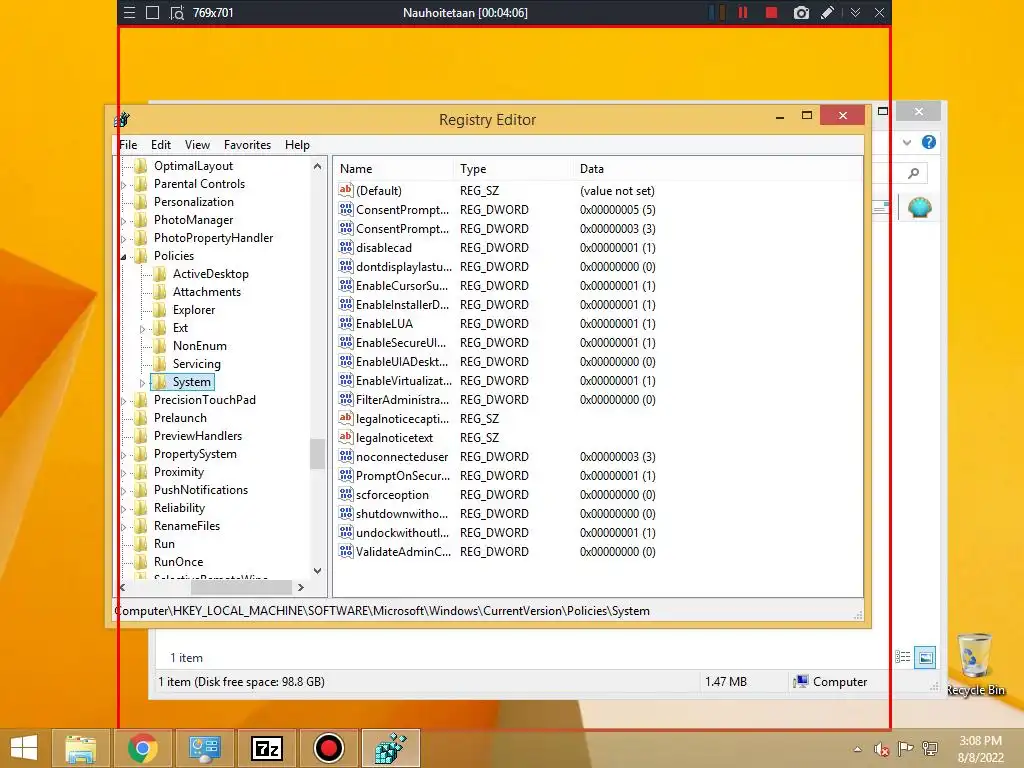Expand the PhotoManager key
The width and height of the screenshot is (1024, 768).
click(123, 221)
